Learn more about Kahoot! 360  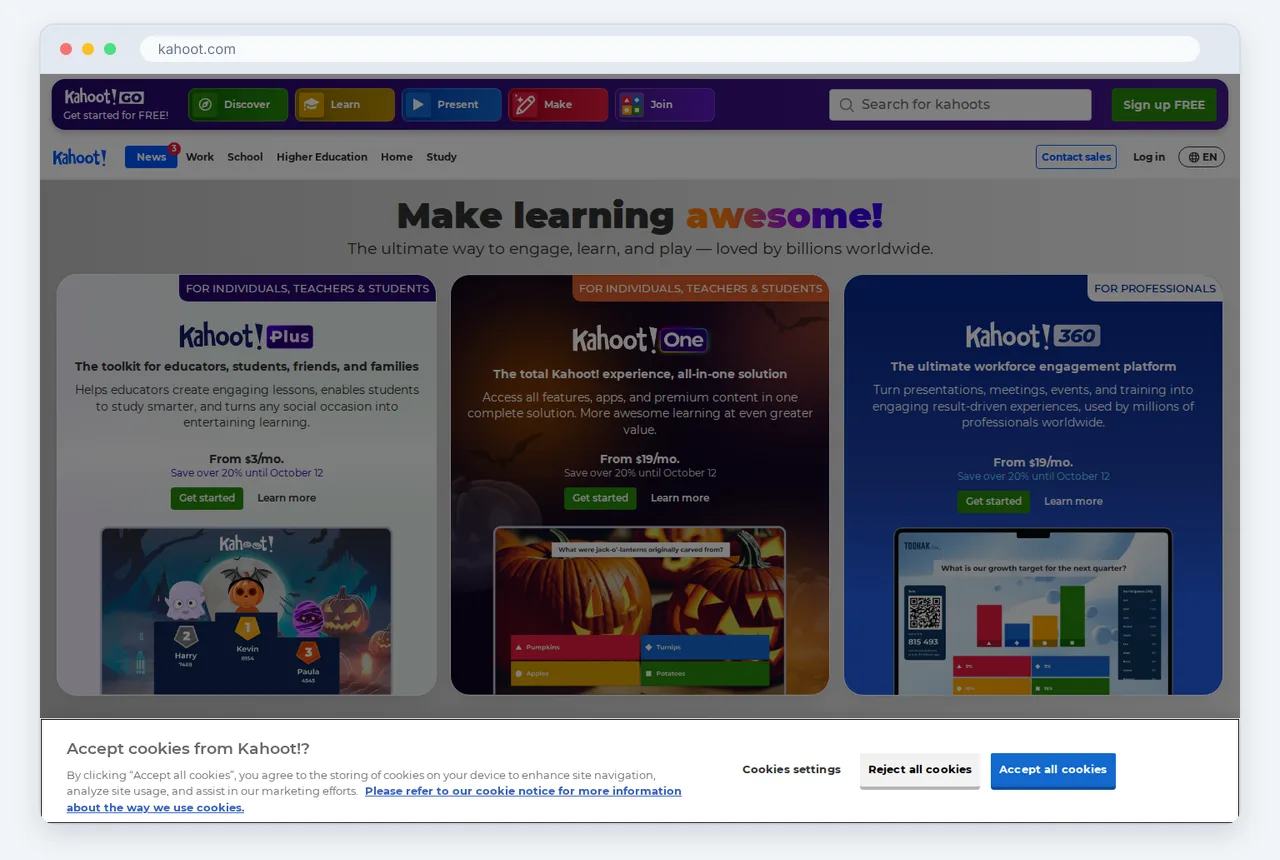pos(1074,502)
